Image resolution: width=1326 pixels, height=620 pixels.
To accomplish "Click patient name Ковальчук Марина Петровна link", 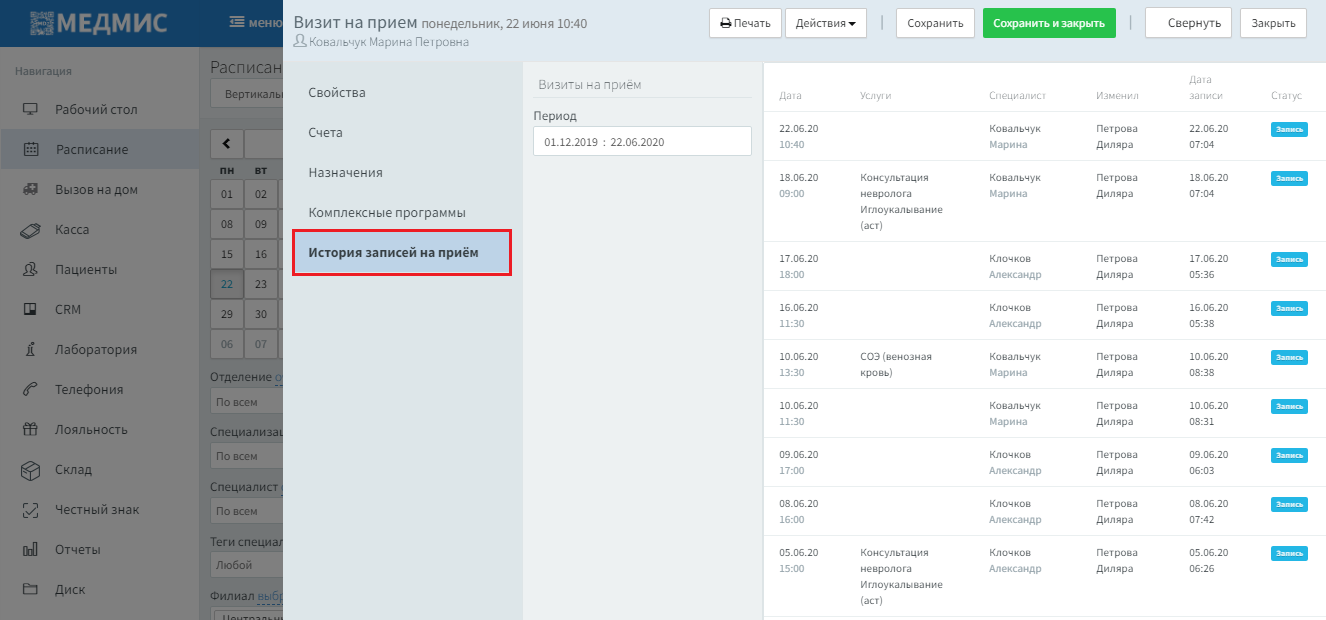I will [388, 42].
